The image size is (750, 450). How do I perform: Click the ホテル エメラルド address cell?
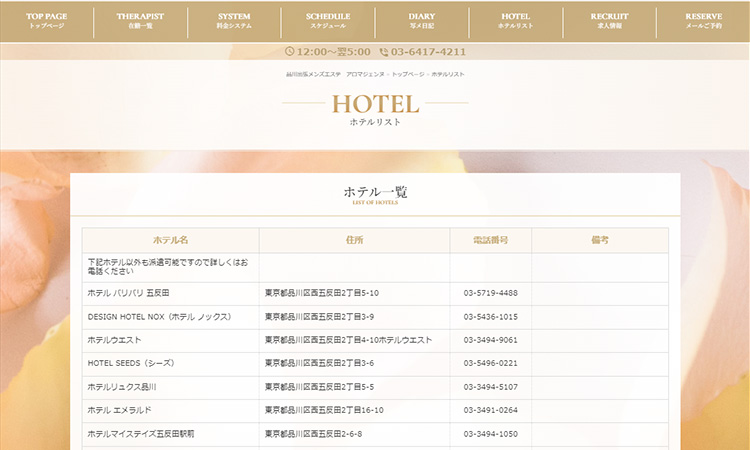324,410
